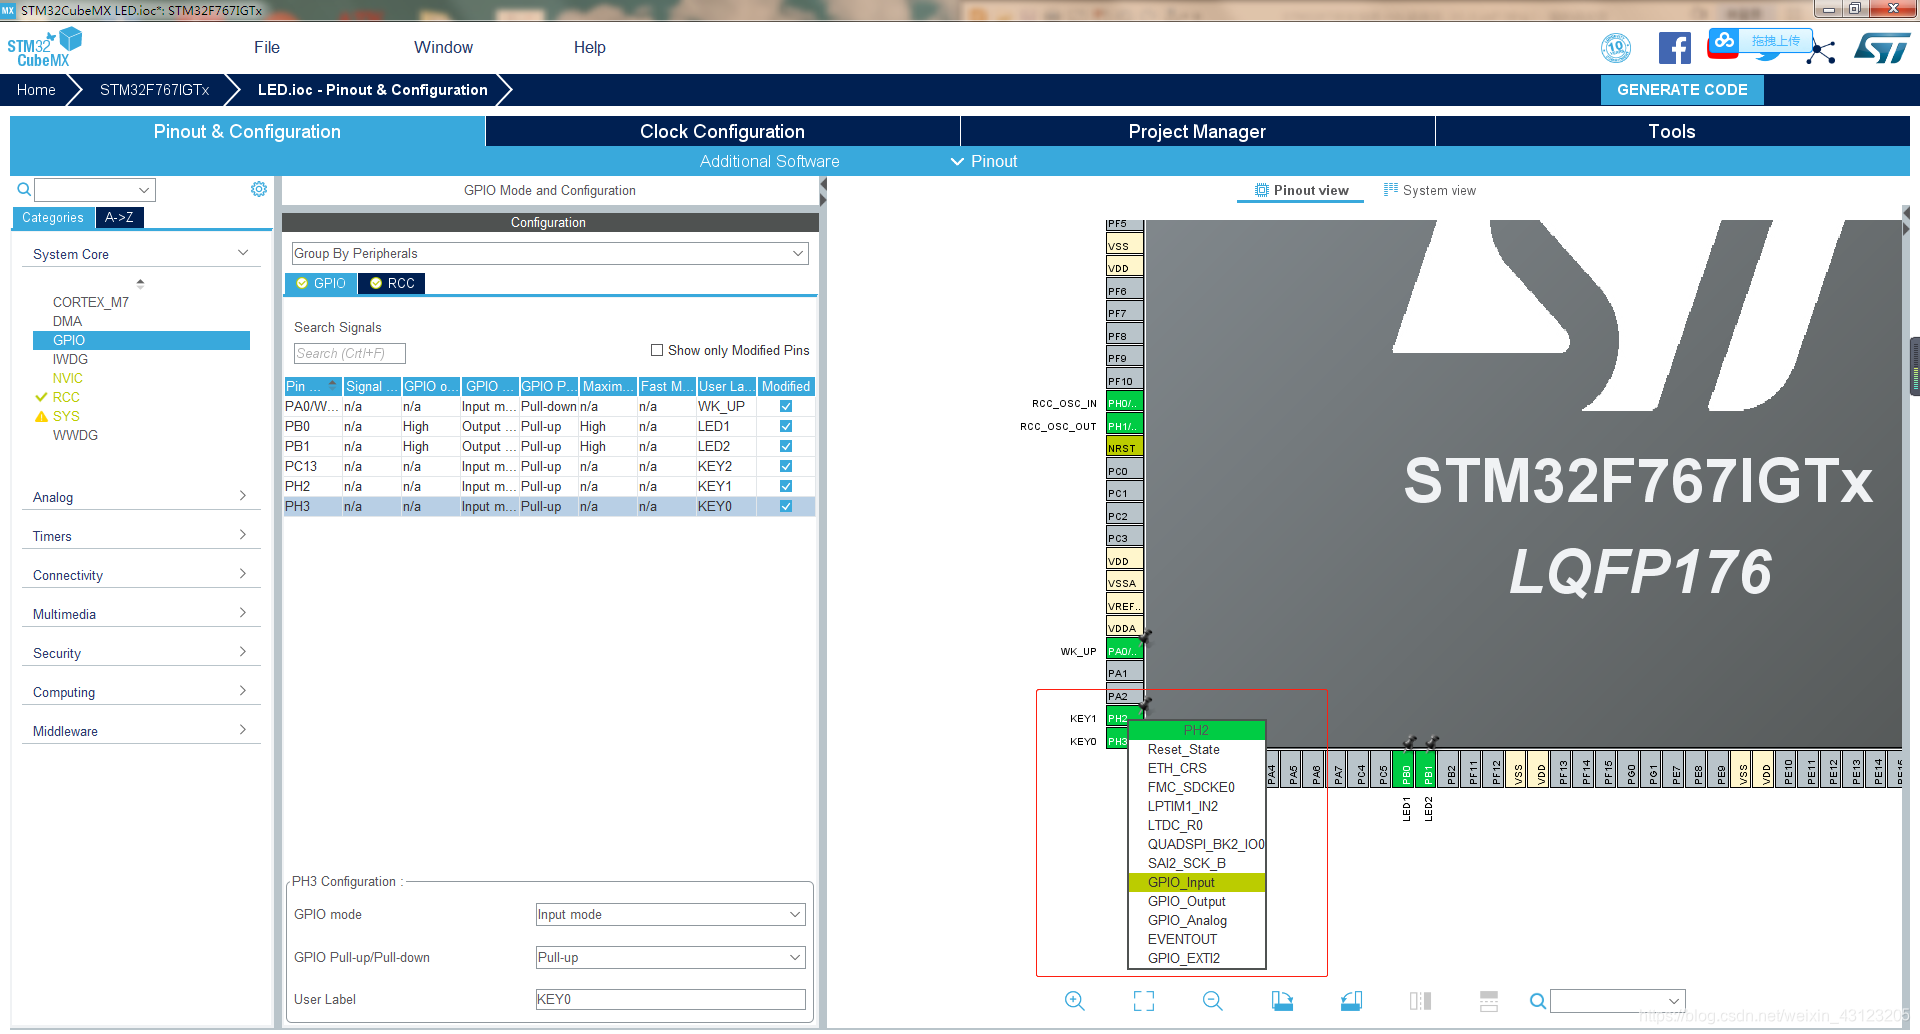Click the horizontal split view icon
This screenshot has width=1920, height=1034.
pos(1489,1001)
